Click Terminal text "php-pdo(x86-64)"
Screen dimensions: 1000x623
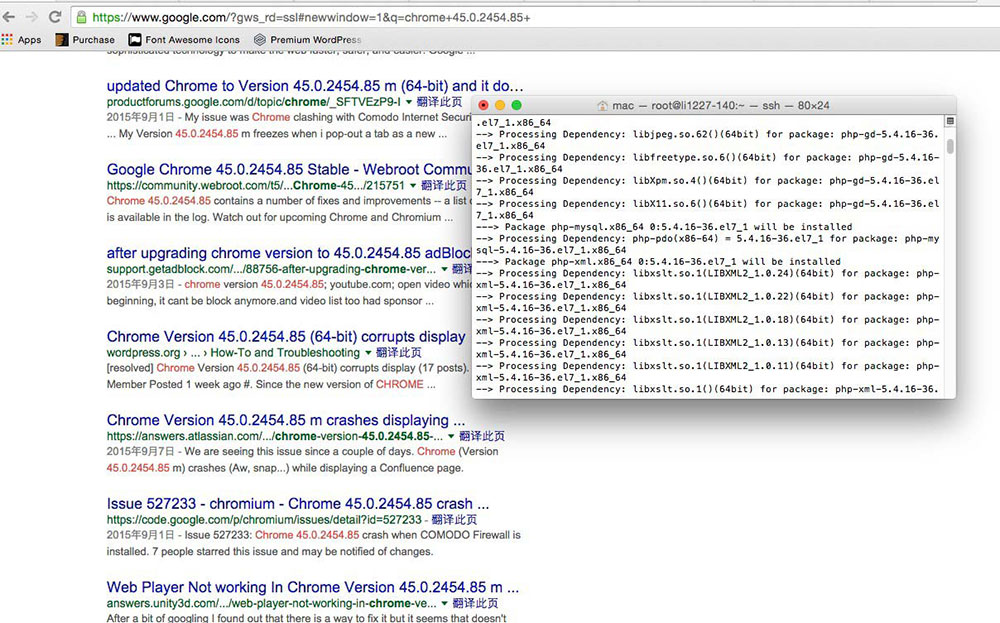click(x=675, y=239)
